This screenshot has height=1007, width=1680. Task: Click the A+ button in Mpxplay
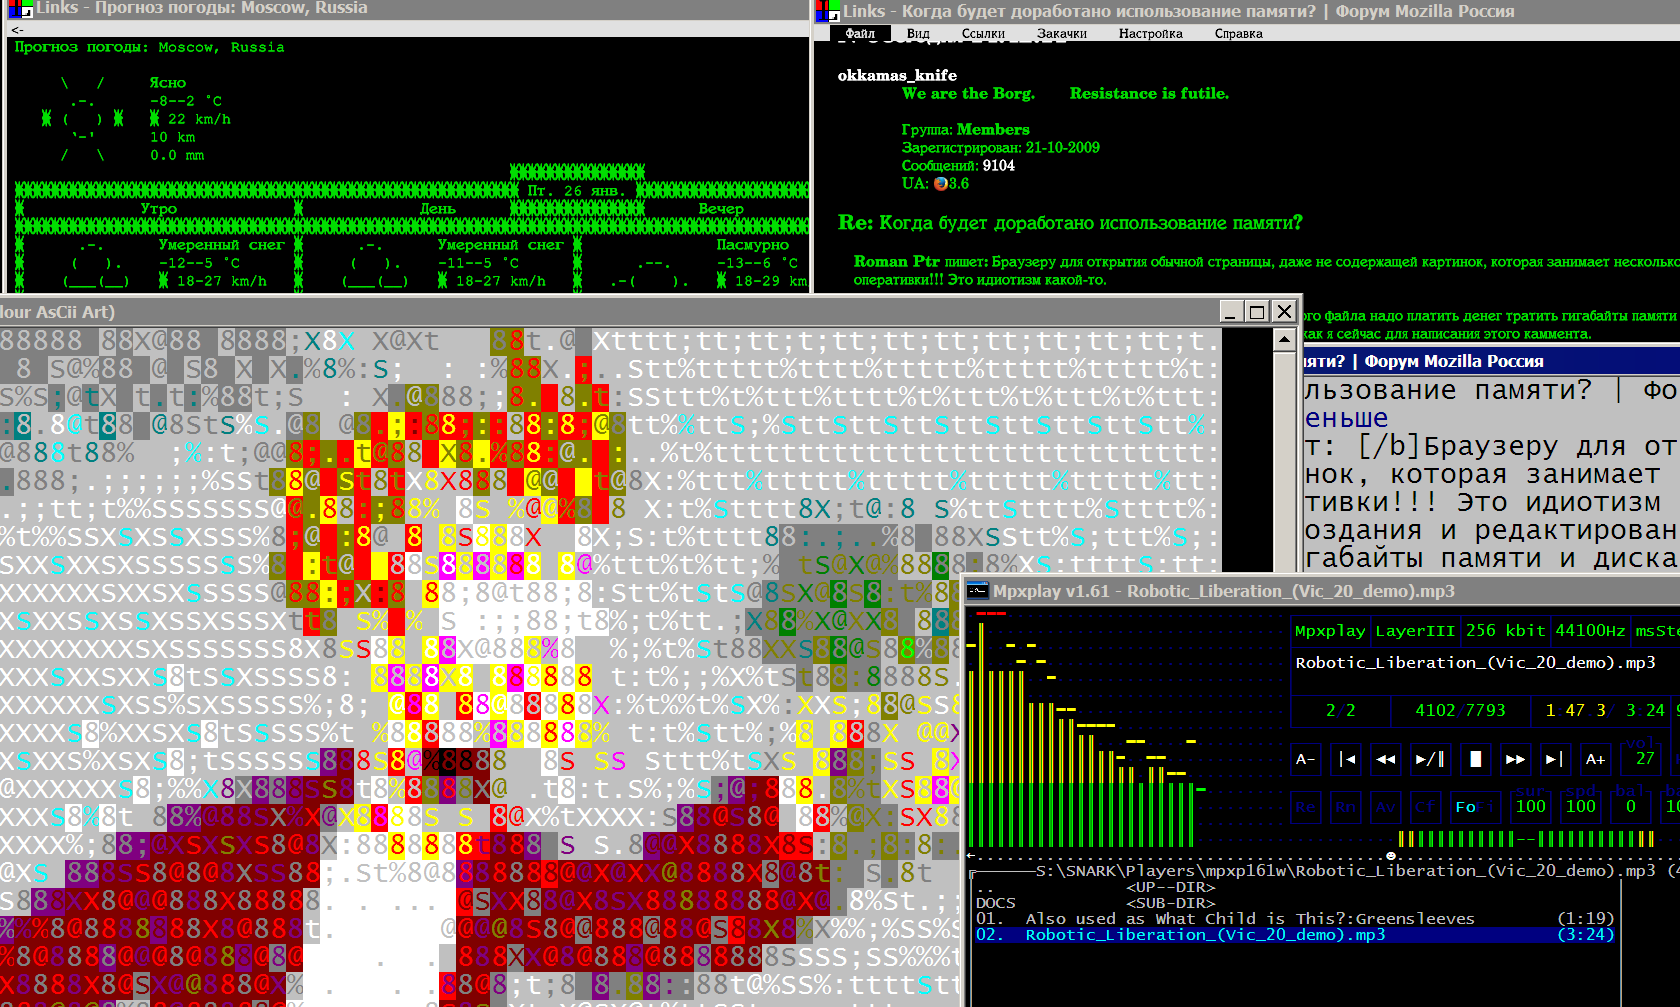click(1595, 759)
